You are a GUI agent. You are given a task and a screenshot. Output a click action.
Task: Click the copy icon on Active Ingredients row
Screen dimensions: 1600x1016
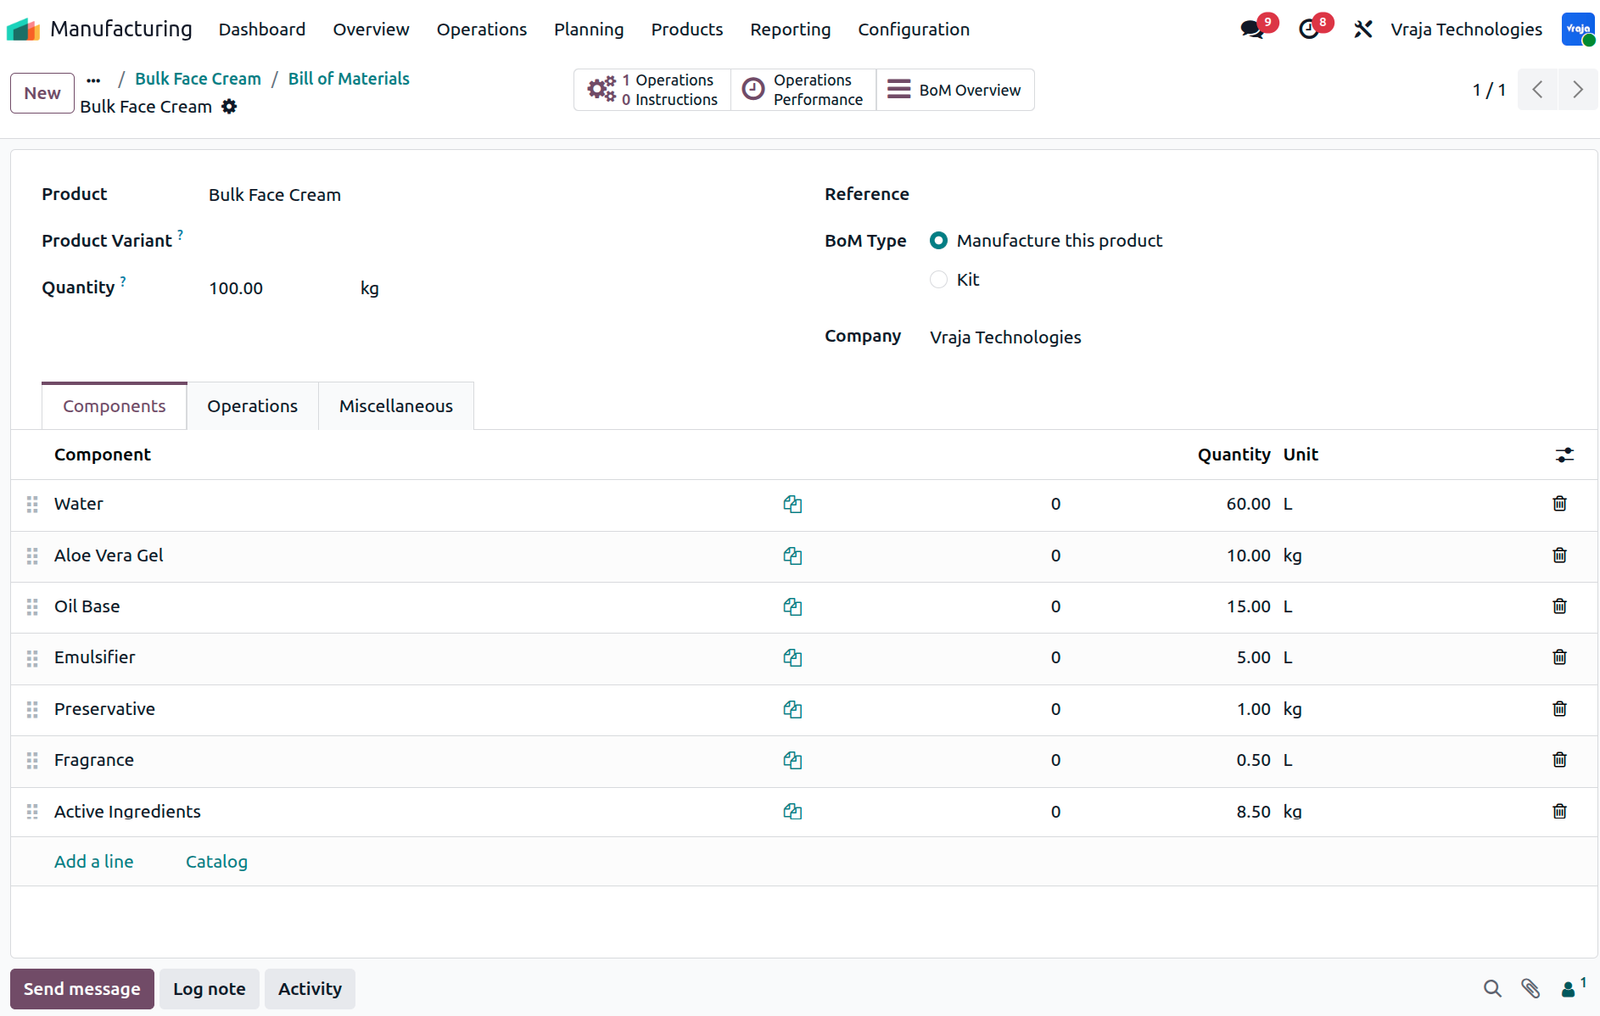[x=792, y=811]
